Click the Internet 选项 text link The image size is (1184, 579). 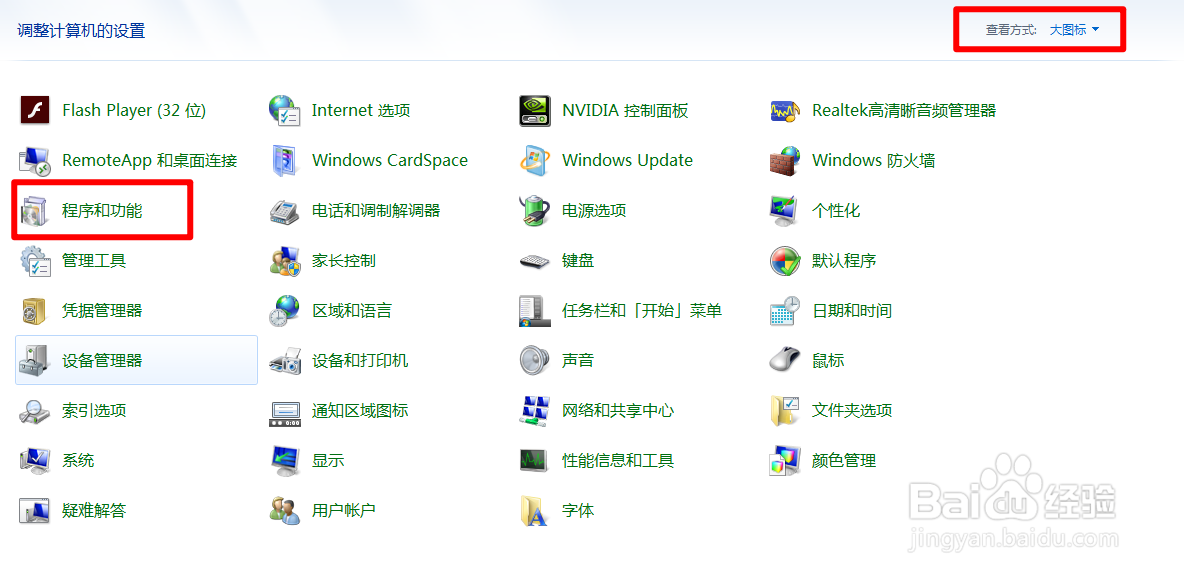(x=361, y=111)
